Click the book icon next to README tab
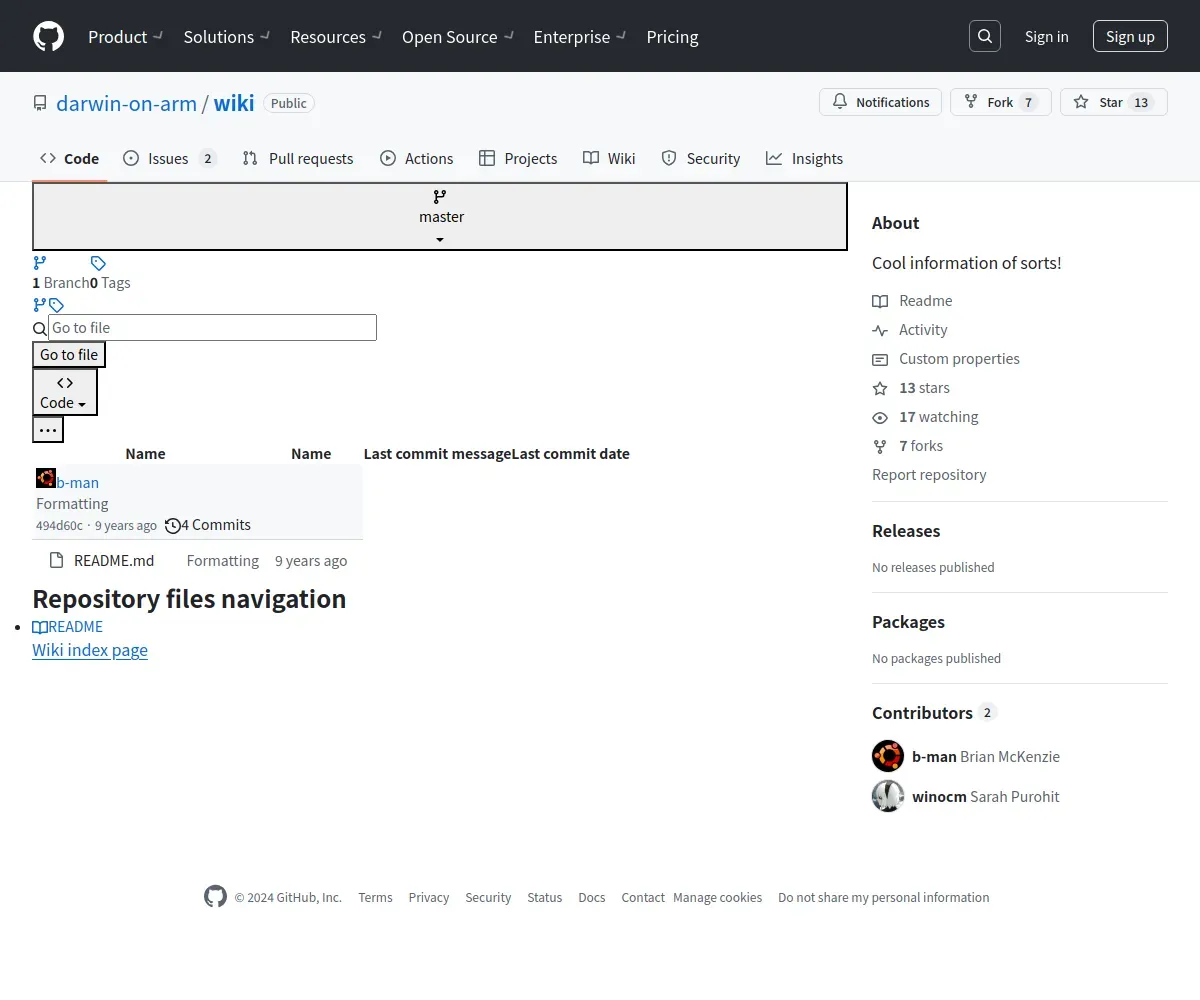This screenshot has width=1200, height=1000. pyautogui.click(x=40, y=627)
